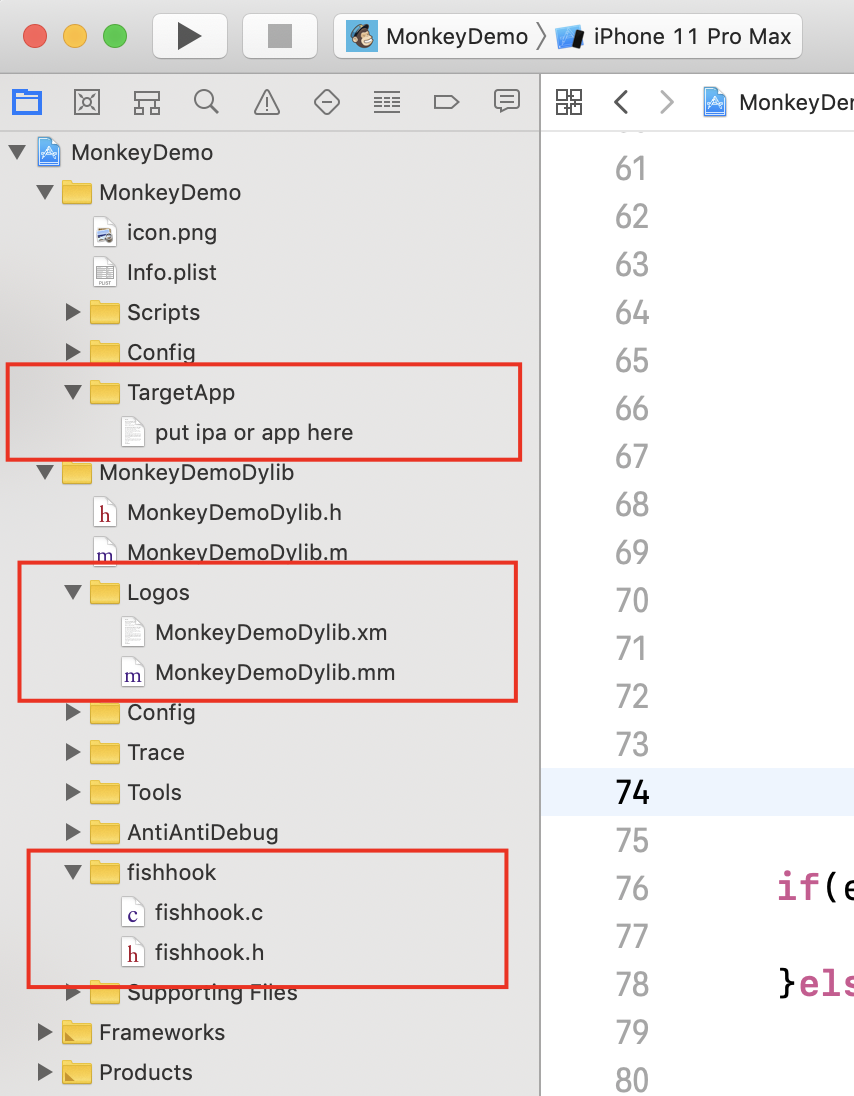
Task: Open the Issue navigator
Action: (x=266, y=102)
